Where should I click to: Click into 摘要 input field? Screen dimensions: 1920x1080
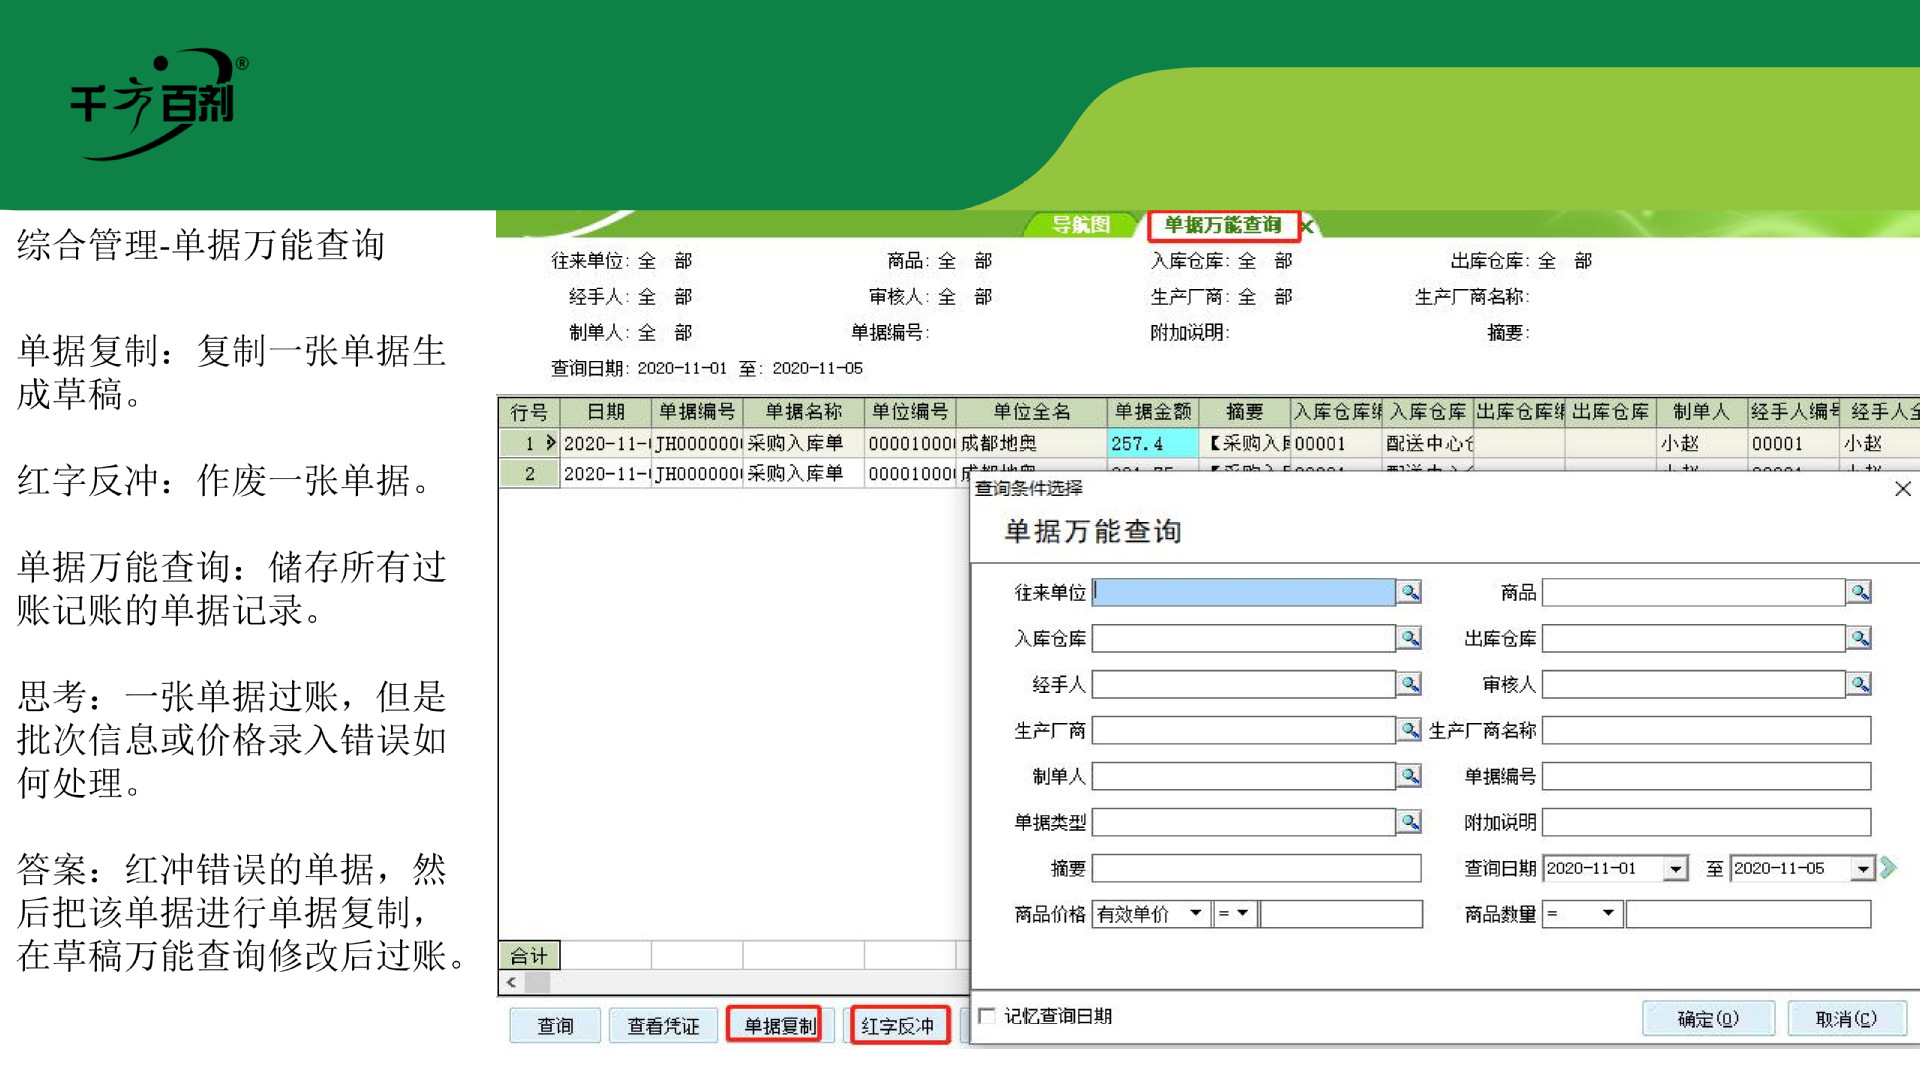tap(1256, 868)
